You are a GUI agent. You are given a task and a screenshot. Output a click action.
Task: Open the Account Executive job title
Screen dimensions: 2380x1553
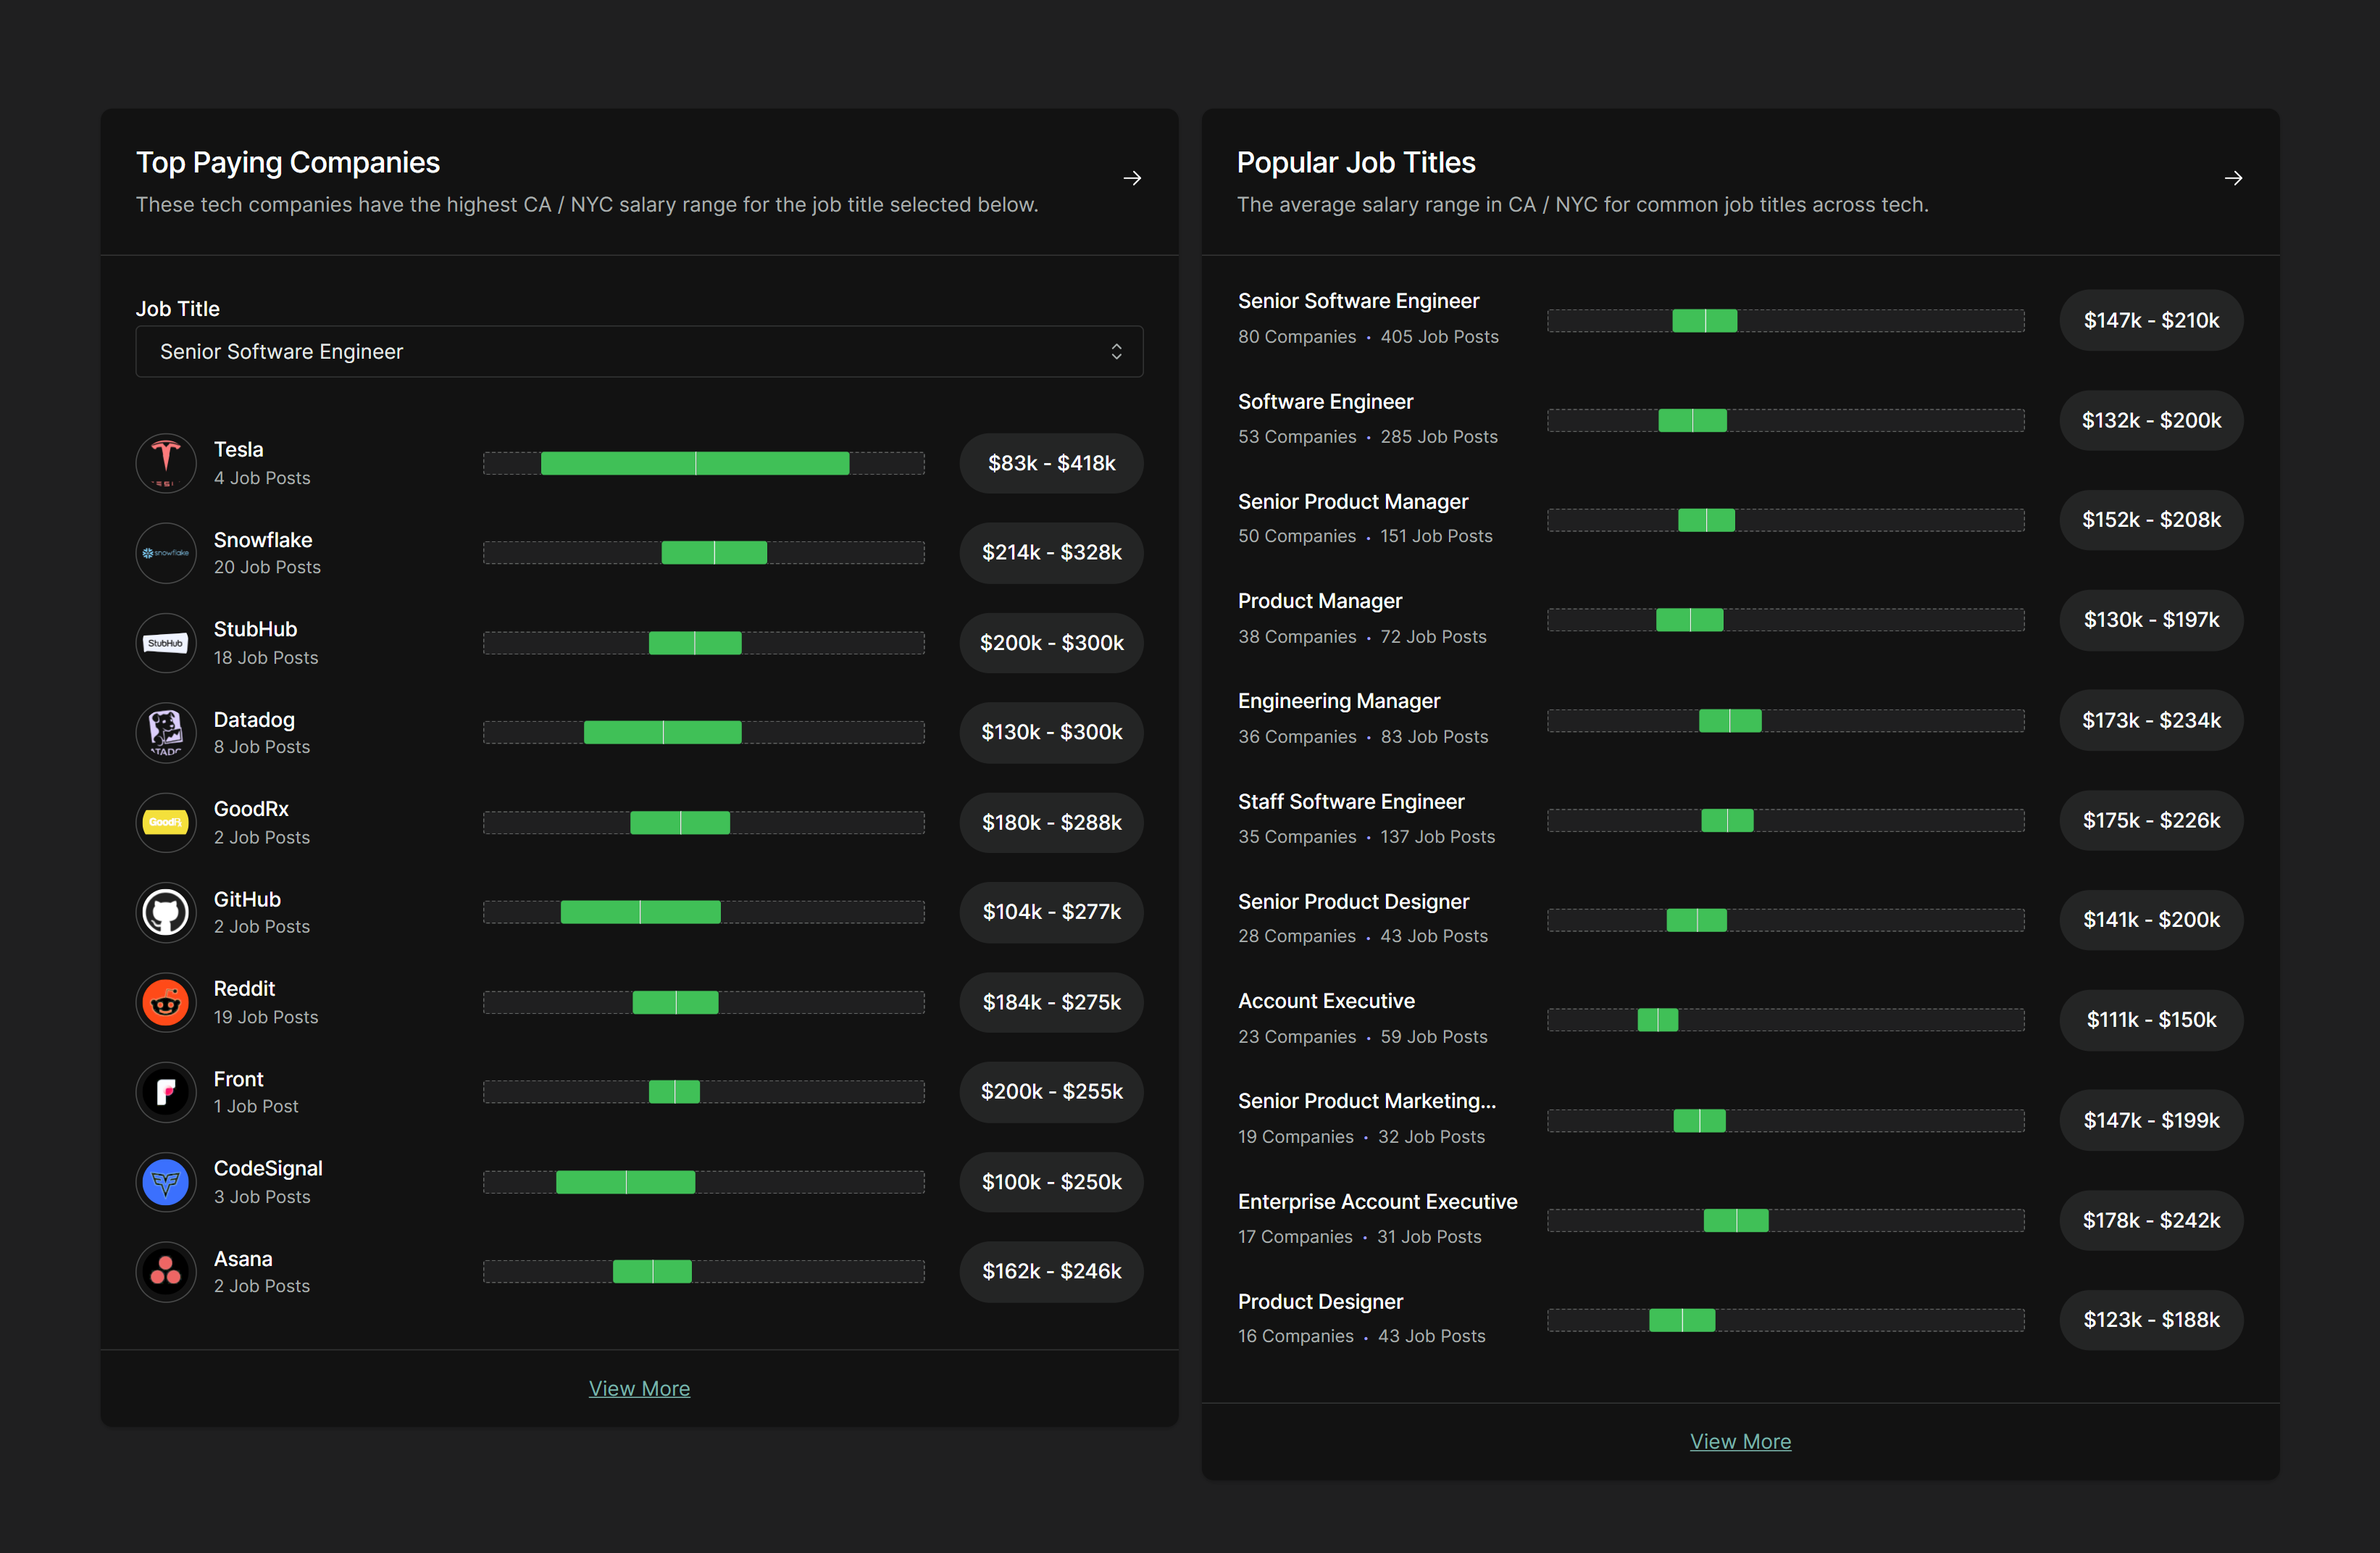[x=1326, y=1001]
